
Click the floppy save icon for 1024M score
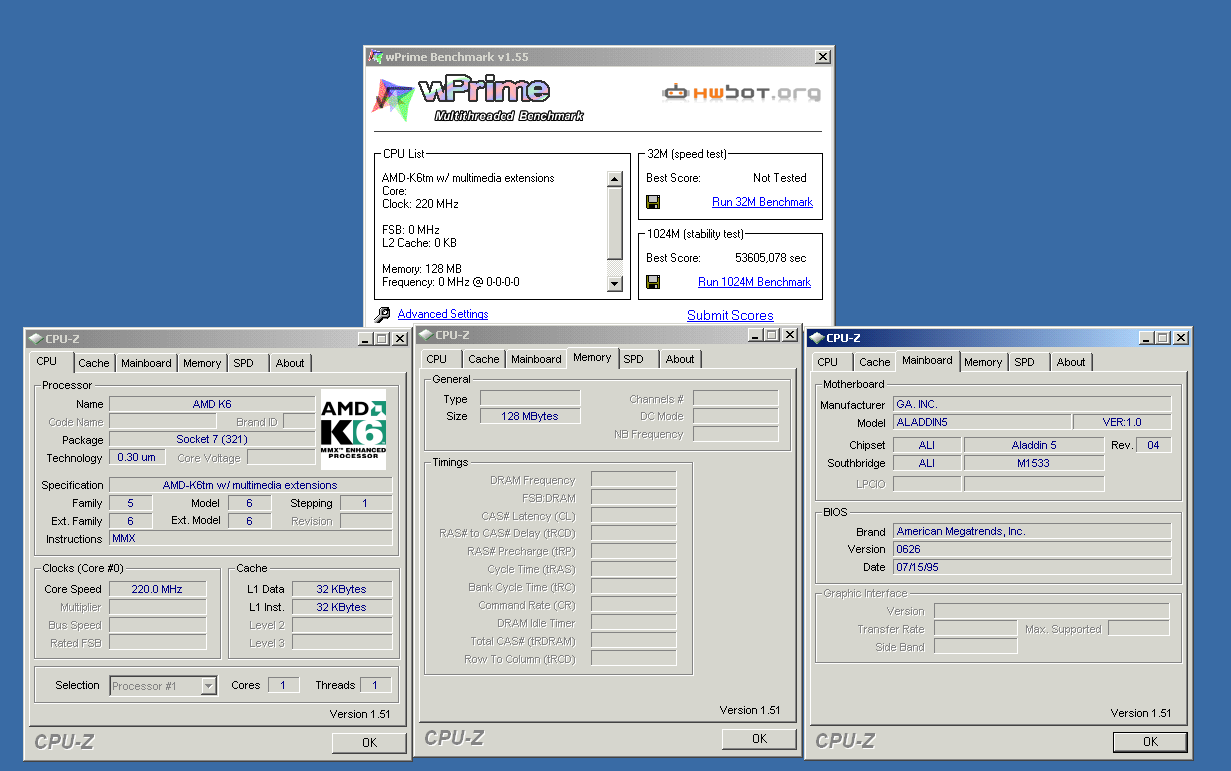tap(653, 282)
